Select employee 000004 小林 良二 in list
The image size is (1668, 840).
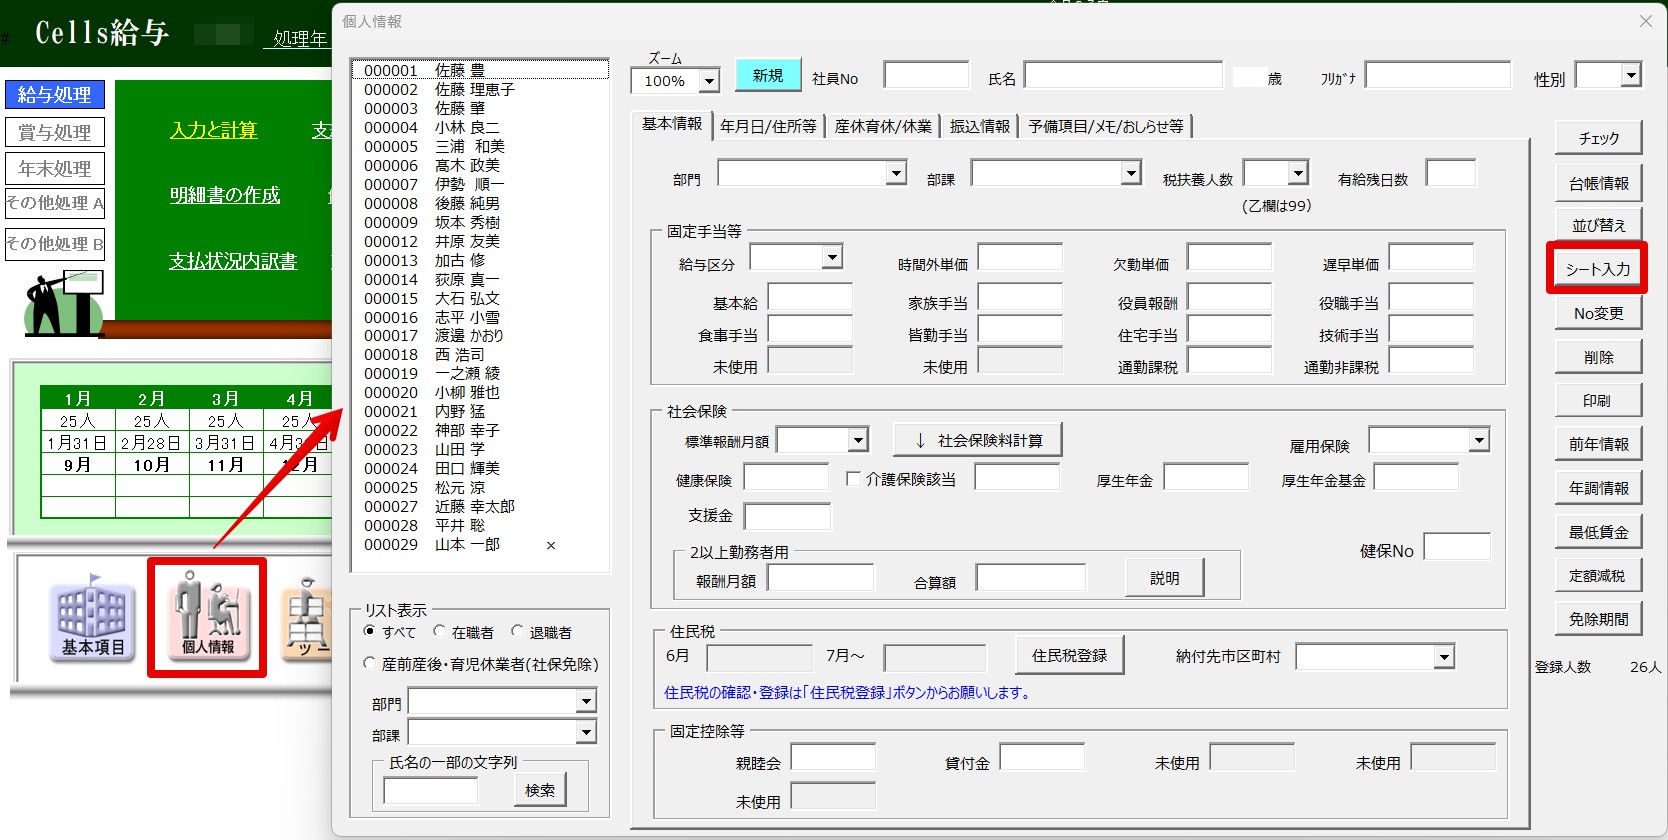(x=480, y=127)
